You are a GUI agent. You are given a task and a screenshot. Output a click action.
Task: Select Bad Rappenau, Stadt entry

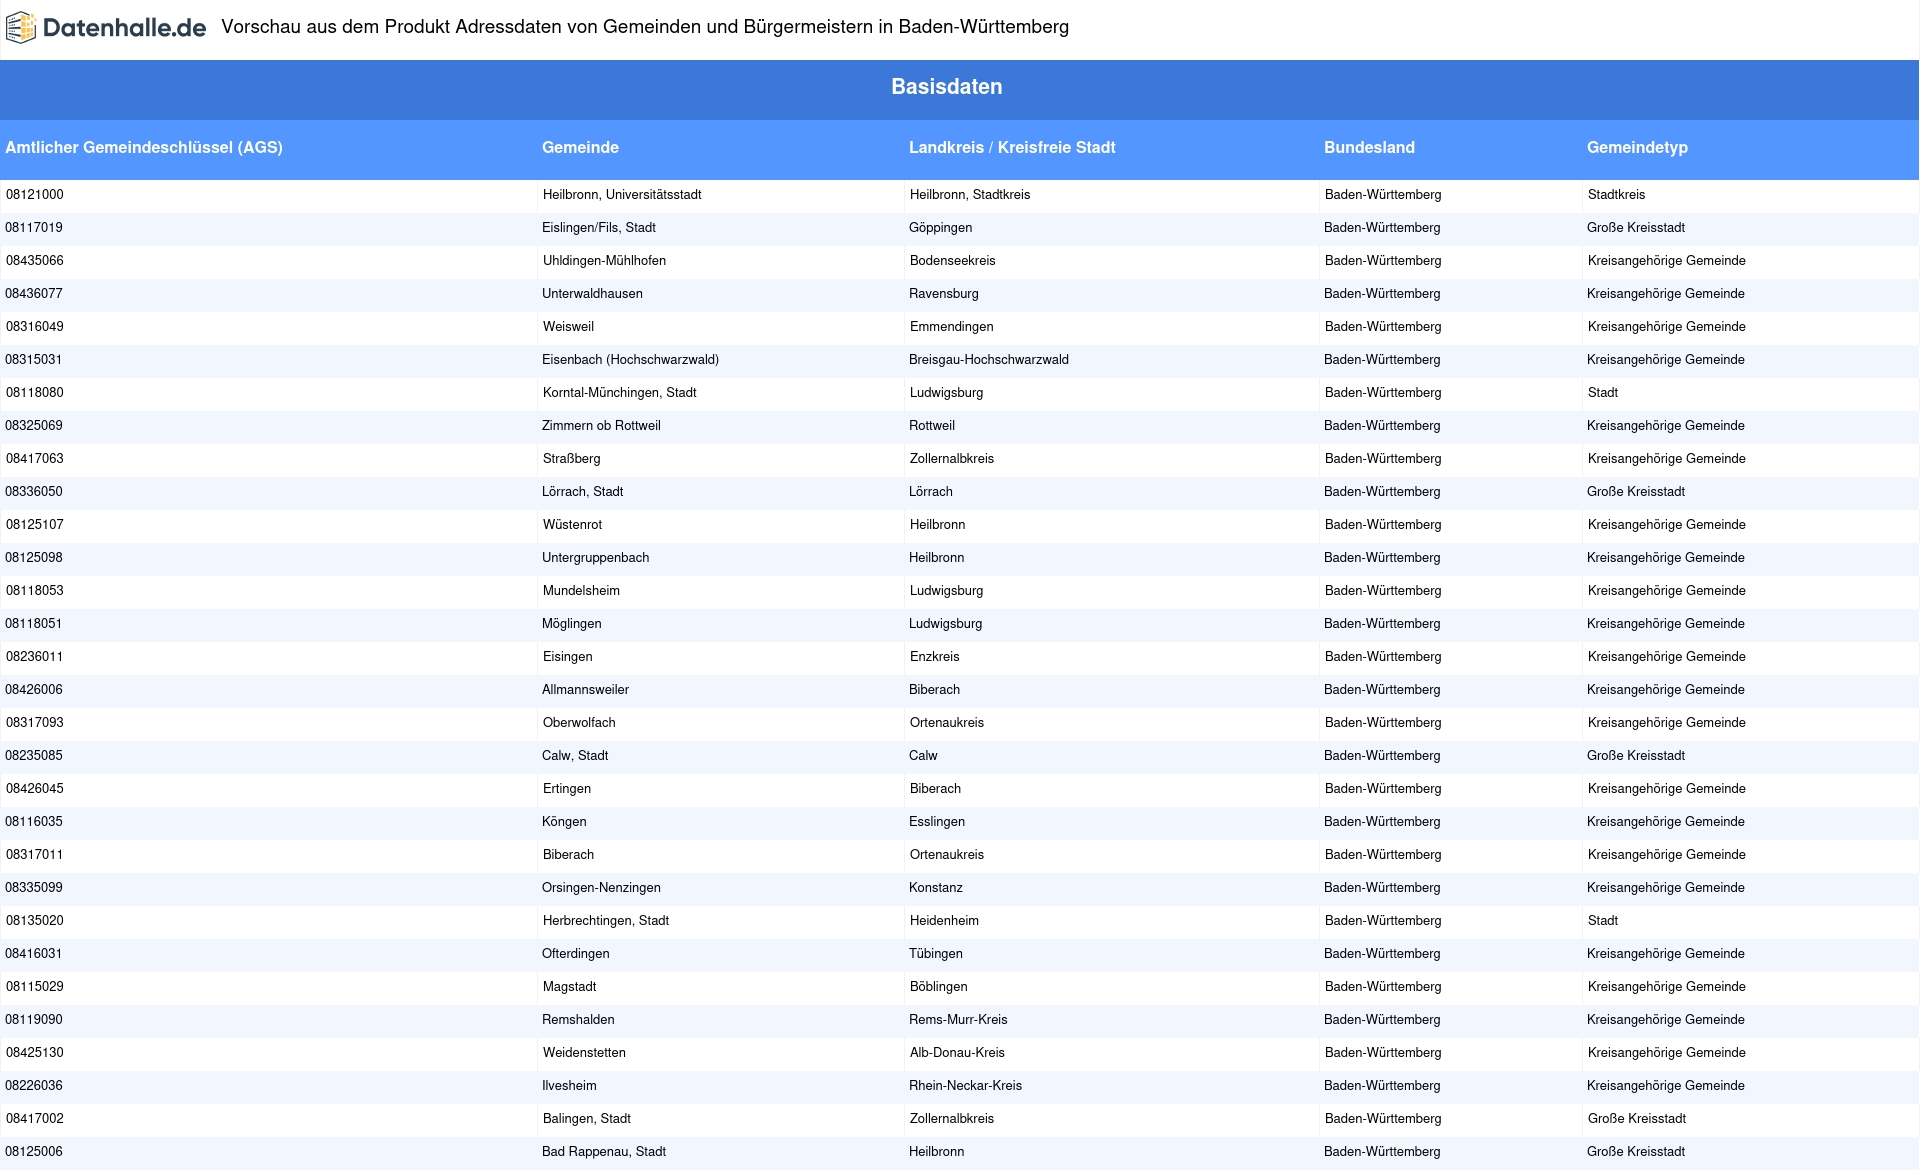point(604,1152)
